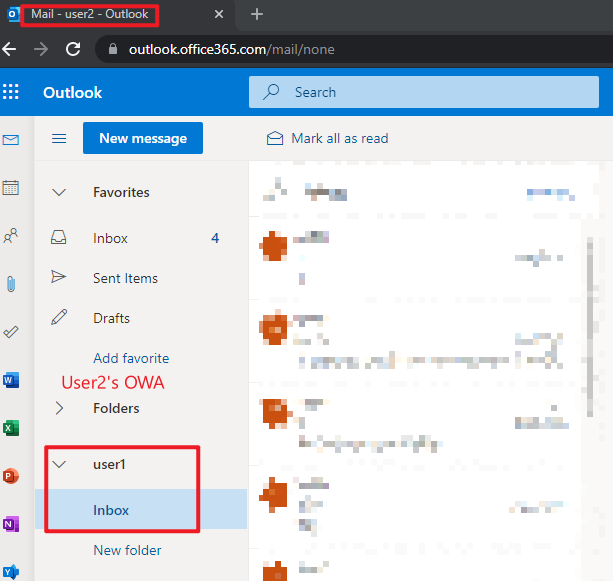Click the search magnifier icon
This screenshot has width=613, height=581.
tap(271, 92)
